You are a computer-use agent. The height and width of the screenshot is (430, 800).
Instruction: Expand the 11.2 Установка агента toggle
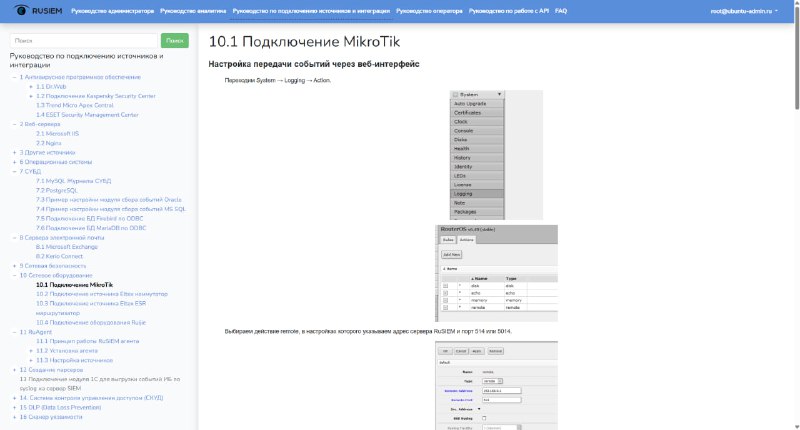[31, 351]
